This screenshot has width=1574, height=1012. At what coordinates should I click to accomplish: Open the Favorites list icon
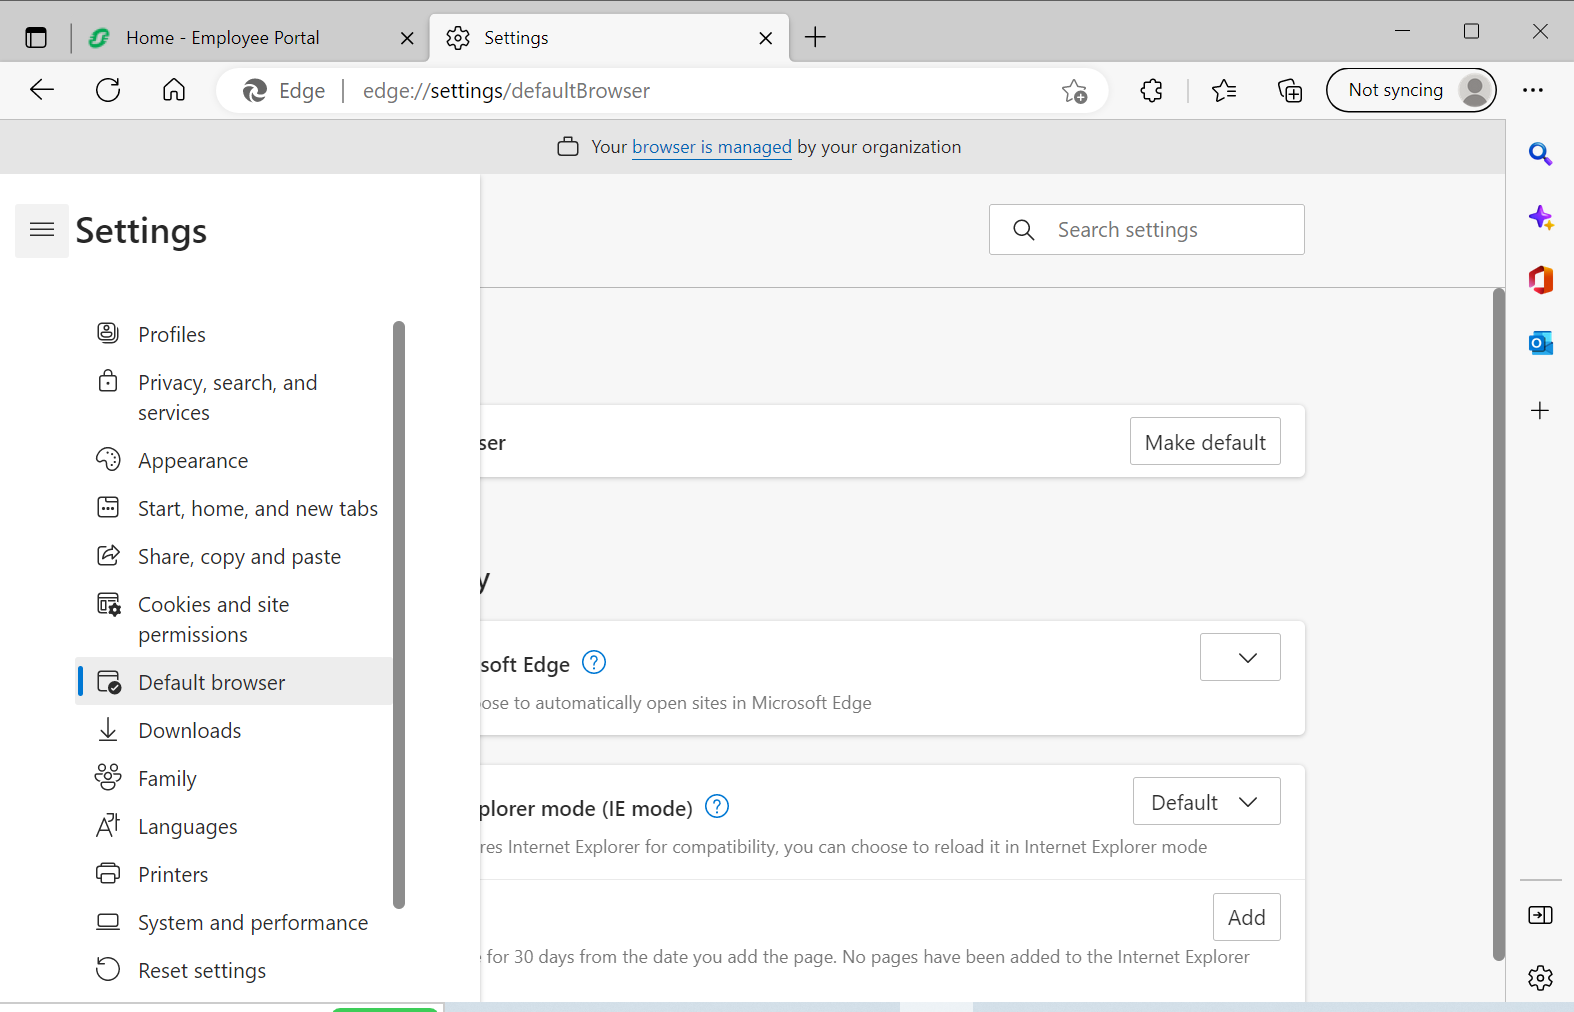pyautogui.click(x=1224, y=91)
